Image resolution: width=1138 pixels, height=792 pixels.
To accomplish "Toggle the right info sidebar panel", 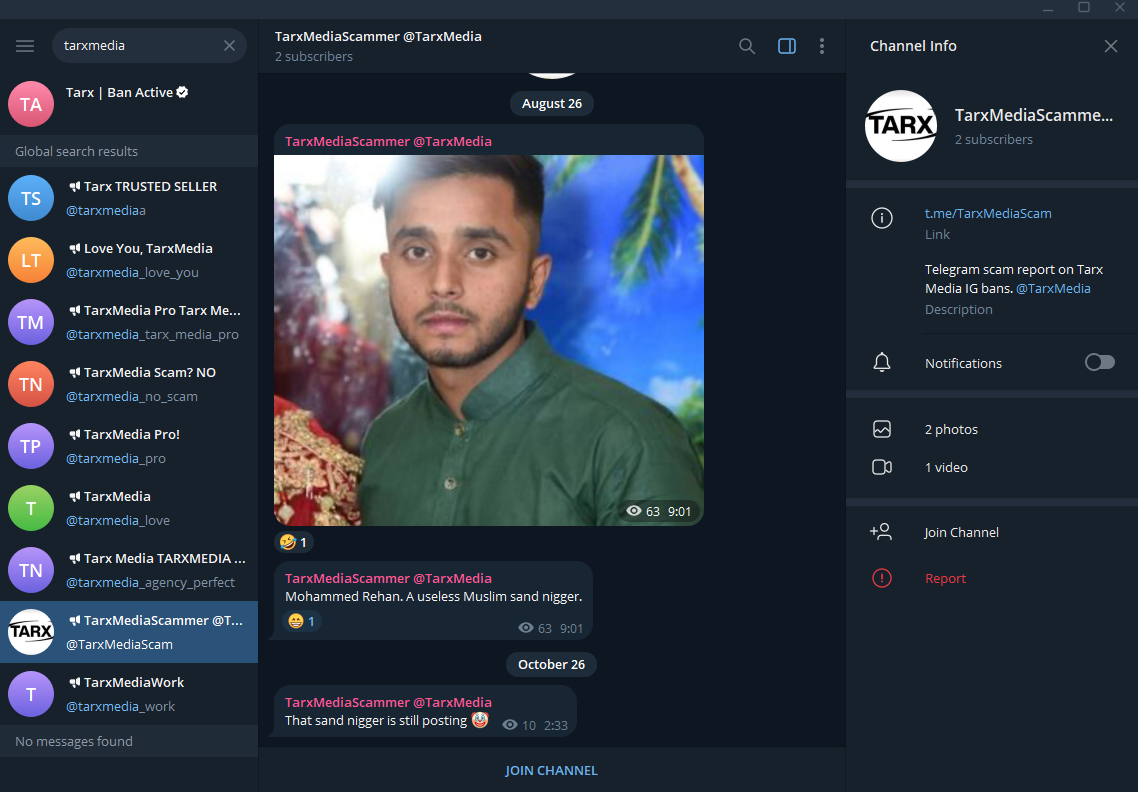I will pos(787,46).
